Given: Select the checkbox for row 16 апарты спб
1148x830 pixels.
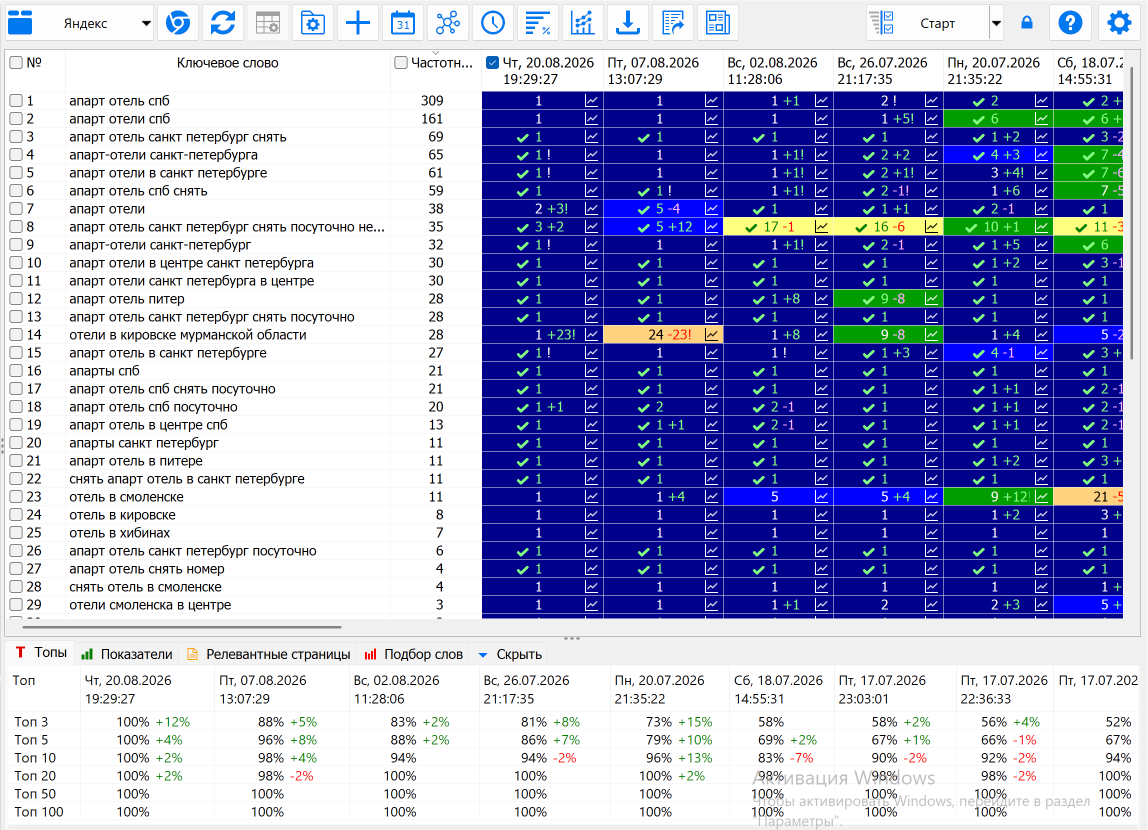Looking at the screenshot, I should point(16,371).
